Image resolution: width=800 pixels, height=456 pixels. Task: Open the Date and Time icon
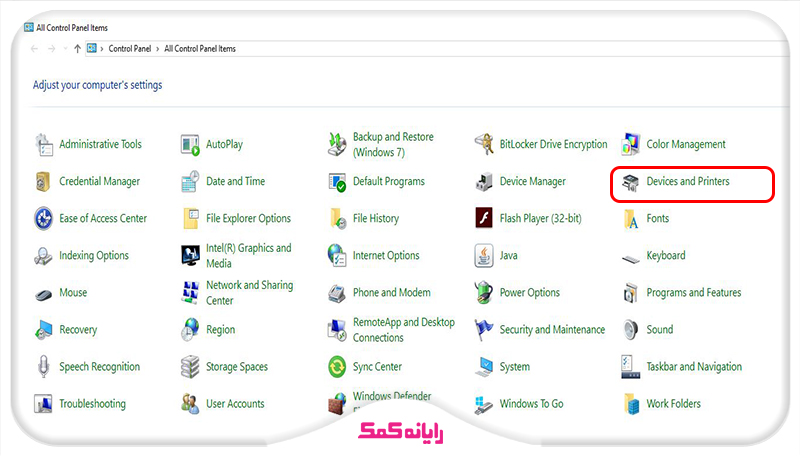[x=190, y=182]
